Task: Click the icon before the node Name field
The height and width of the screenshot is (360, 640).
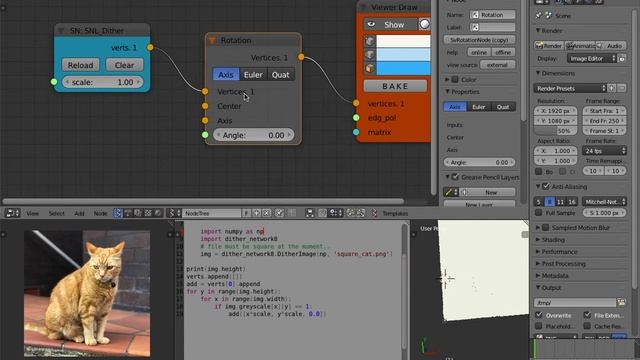Action: (x=475, y=15)
